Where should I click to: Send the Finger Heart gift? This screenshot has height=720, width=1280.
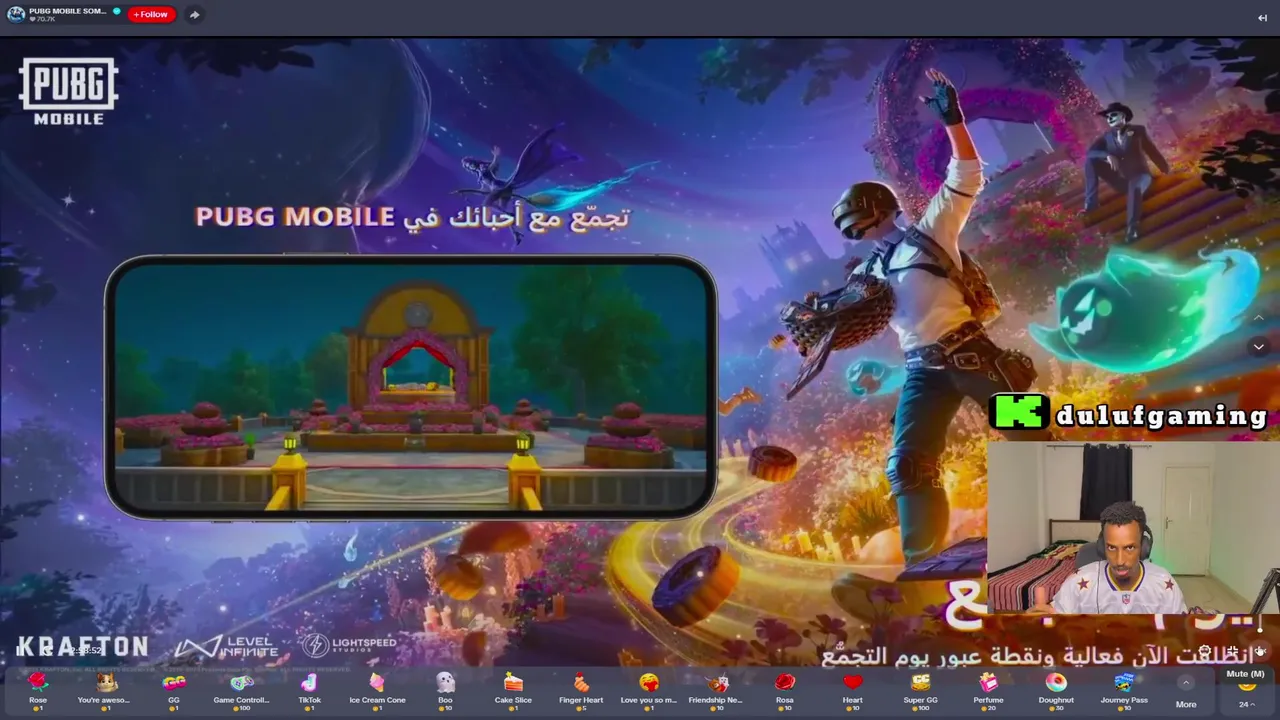point(581,690)
